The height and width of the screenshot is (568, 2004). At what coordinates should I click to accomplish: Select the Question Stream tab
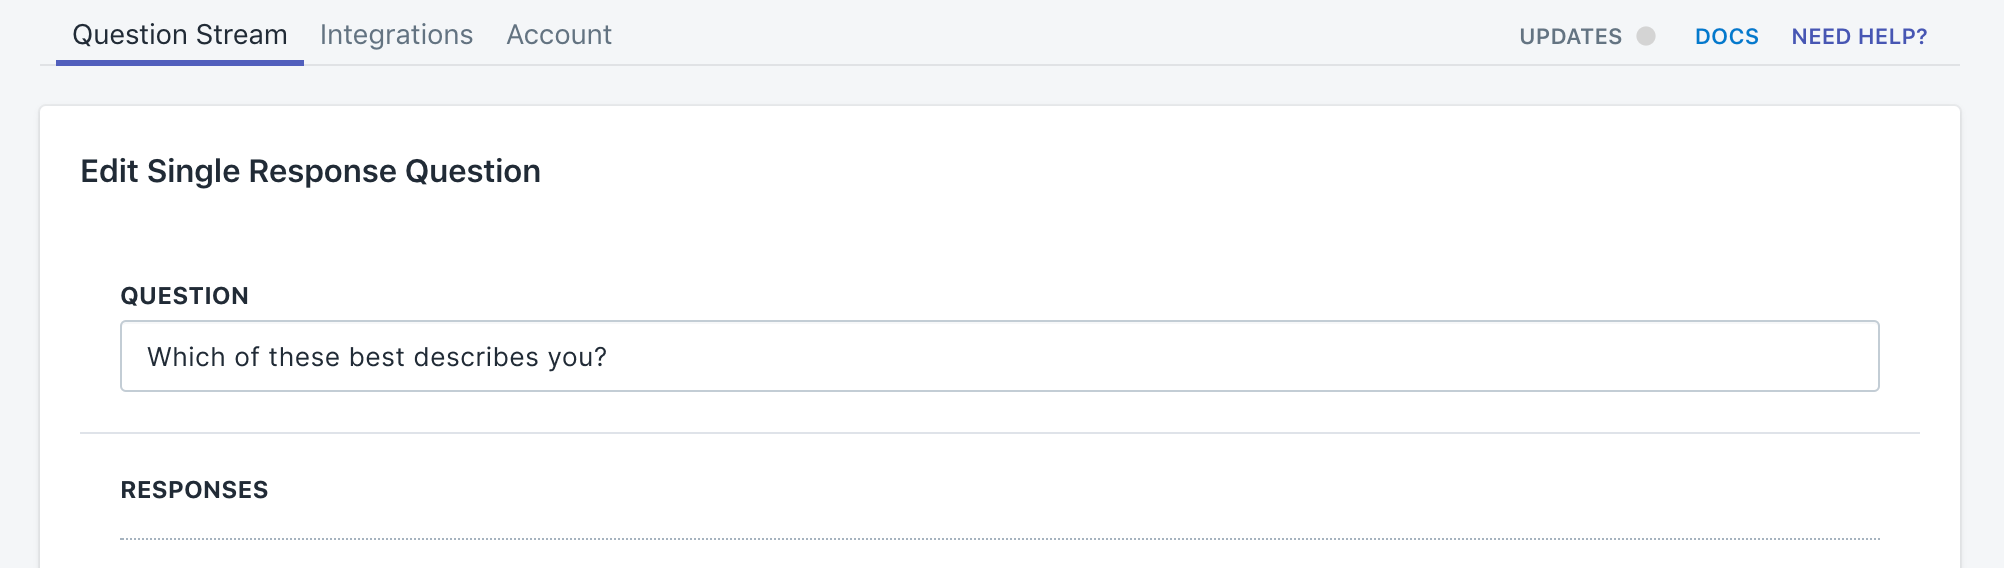180,35
